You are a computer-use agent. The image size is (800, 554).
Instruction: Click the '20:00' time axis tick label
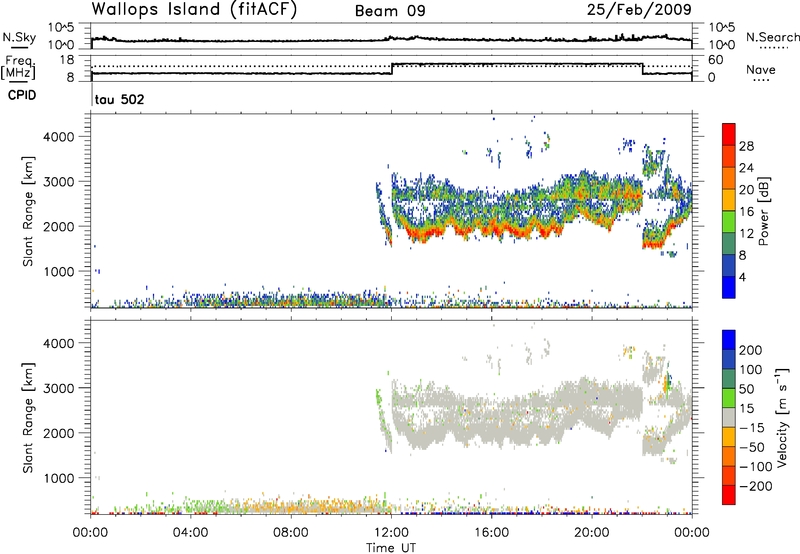[592, 533]
